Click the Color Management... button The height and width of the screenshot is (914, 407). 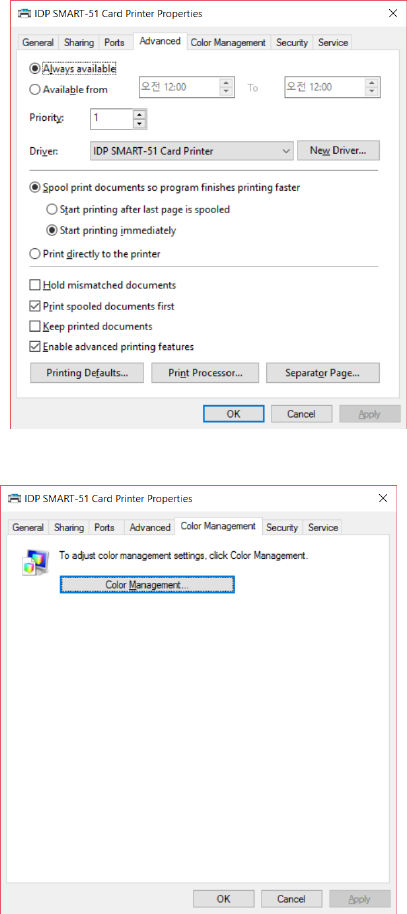pos(147,585)
